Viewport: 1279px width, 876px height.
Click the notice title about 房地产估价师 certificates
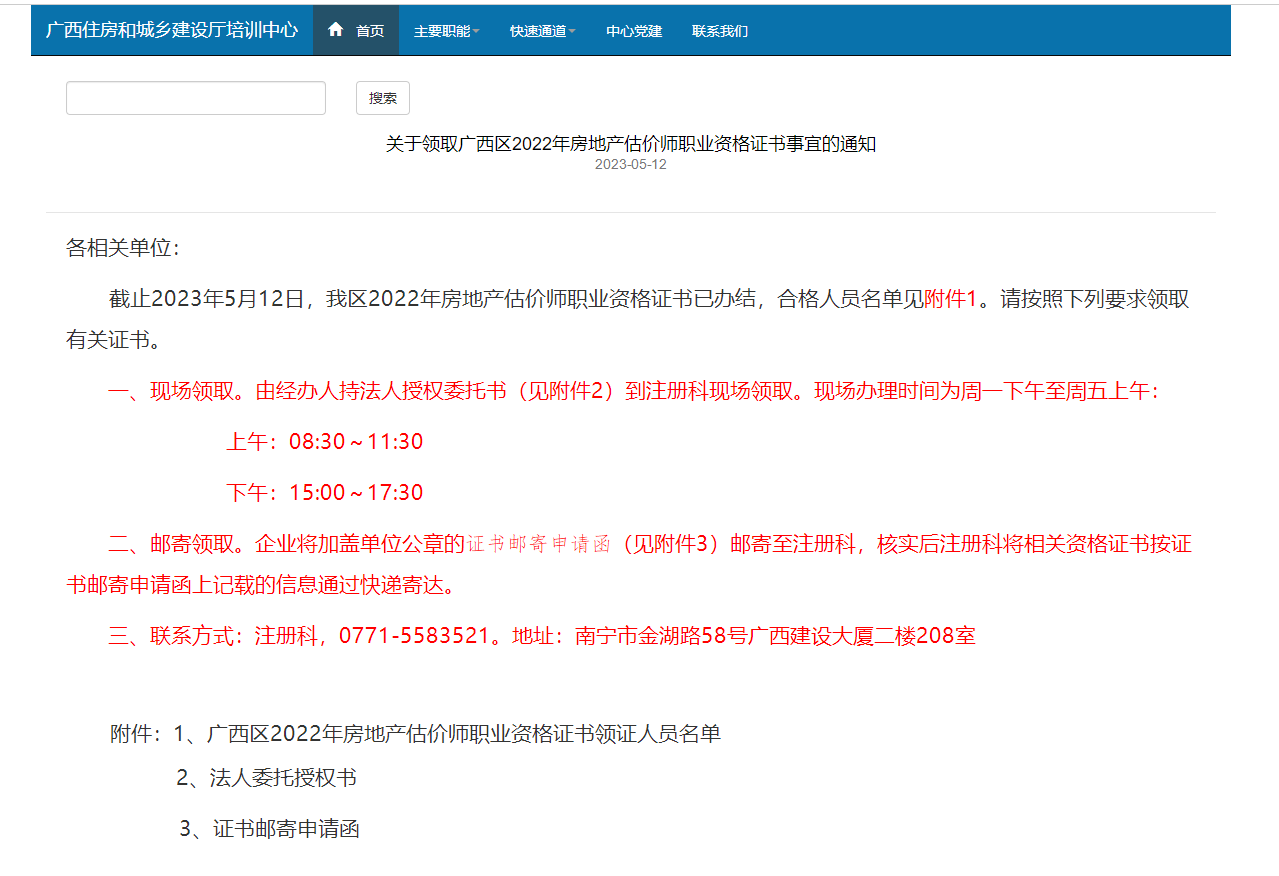coord(630,144)
